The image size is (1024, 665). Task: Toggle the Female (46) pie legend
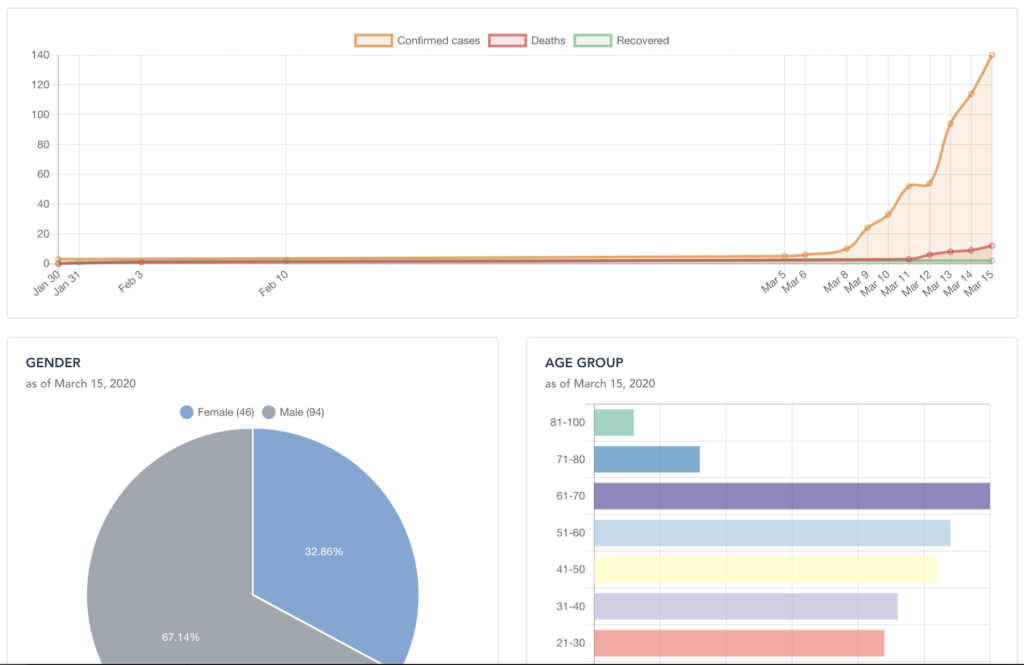(217, 412)
